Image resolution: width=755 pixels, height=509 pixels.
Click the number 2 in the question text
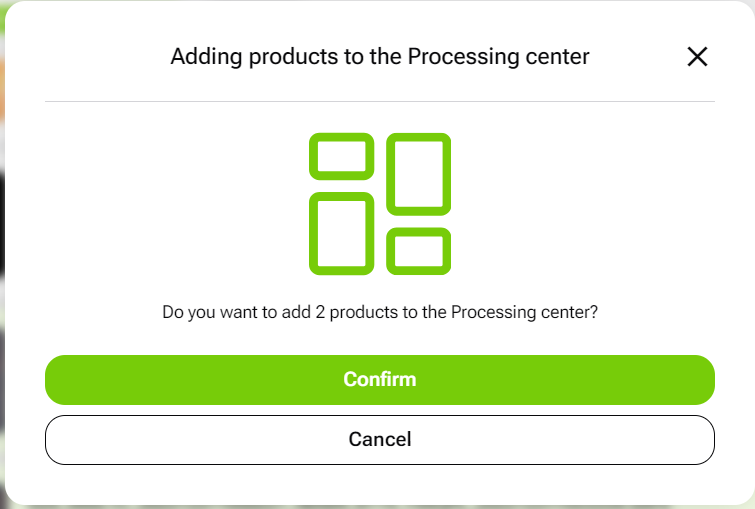(x=321, y=312)
